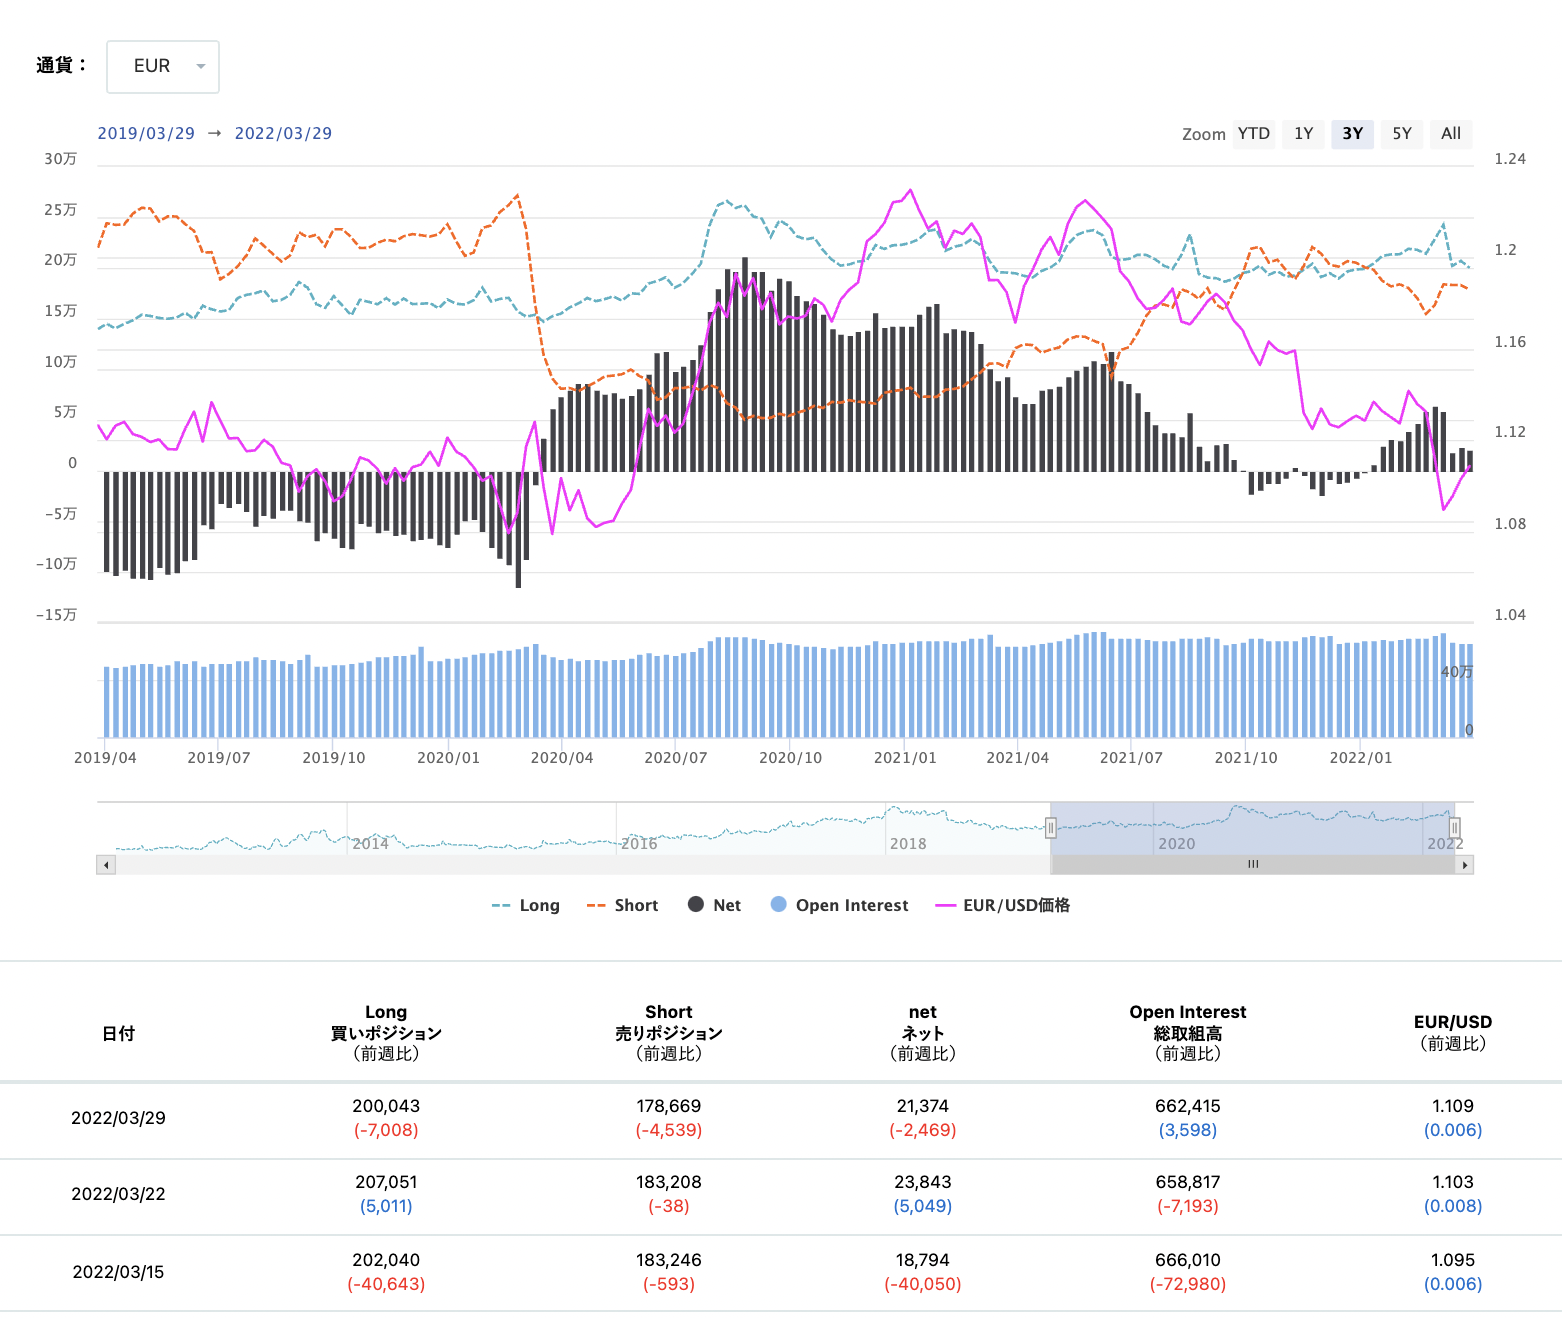
Task: Click weekly change (-40,643) in Long column
Action: (386, 1284)
